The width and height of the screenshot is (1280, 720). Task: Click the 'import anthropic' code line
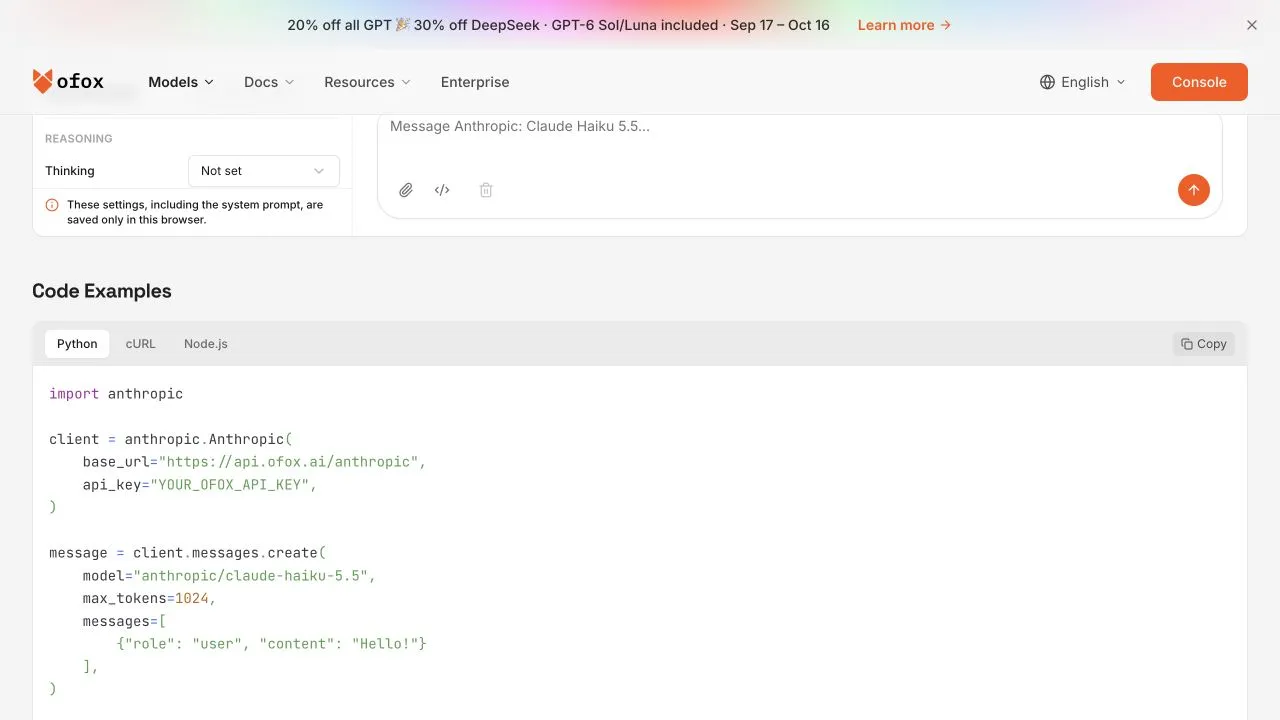(x=116, y=394)
